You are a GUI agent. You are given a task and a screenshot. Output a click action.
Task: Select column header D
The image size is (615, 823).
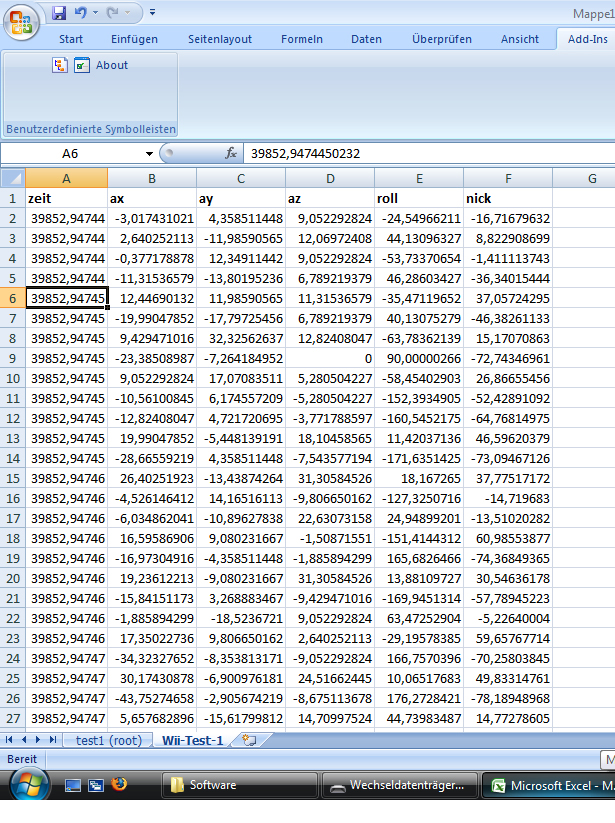pyautogui.click(x=330, y=178)
